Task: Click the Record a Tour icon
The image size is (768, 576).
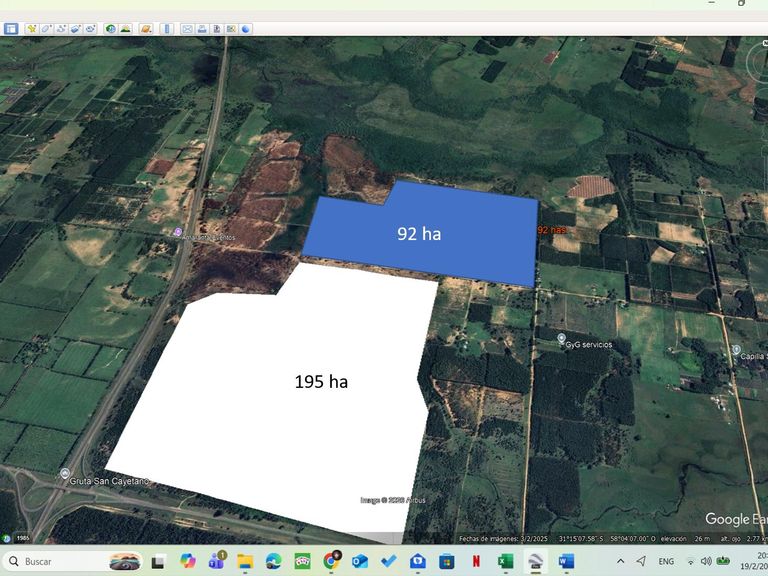Action: tap(91, 29)
